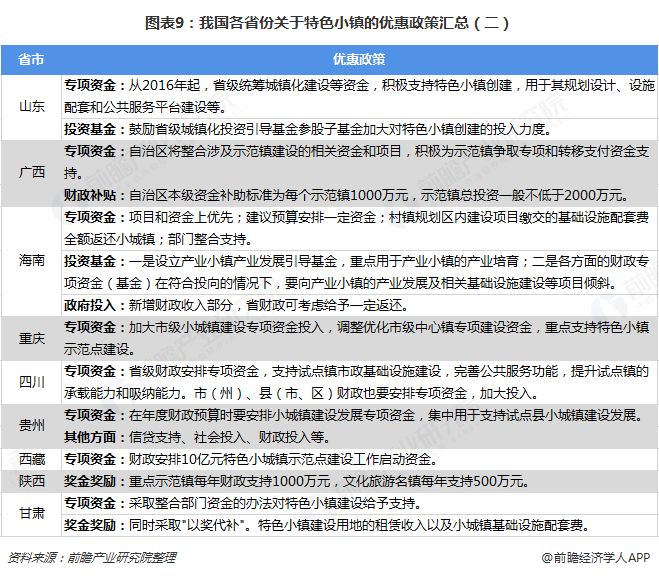
Task: Click the 广西 province cell
Action: [x=32, y=172]
